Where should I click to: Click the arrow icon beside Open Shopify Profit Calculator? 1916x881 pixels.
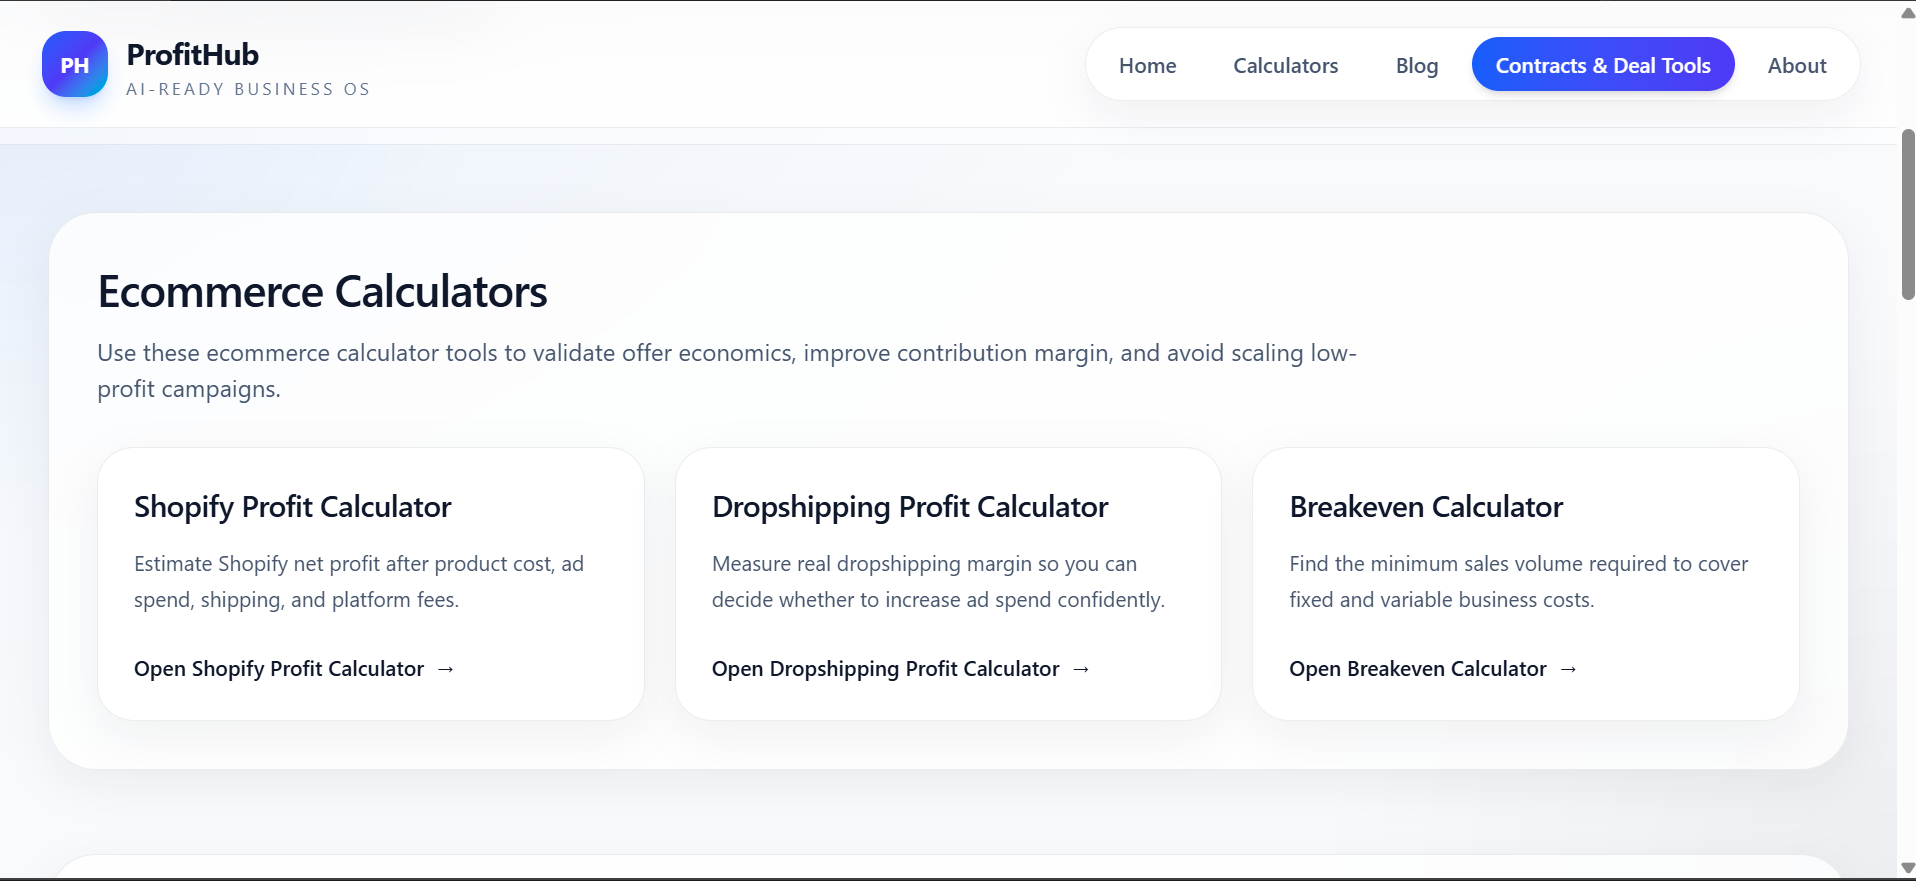tap(446, 668)
